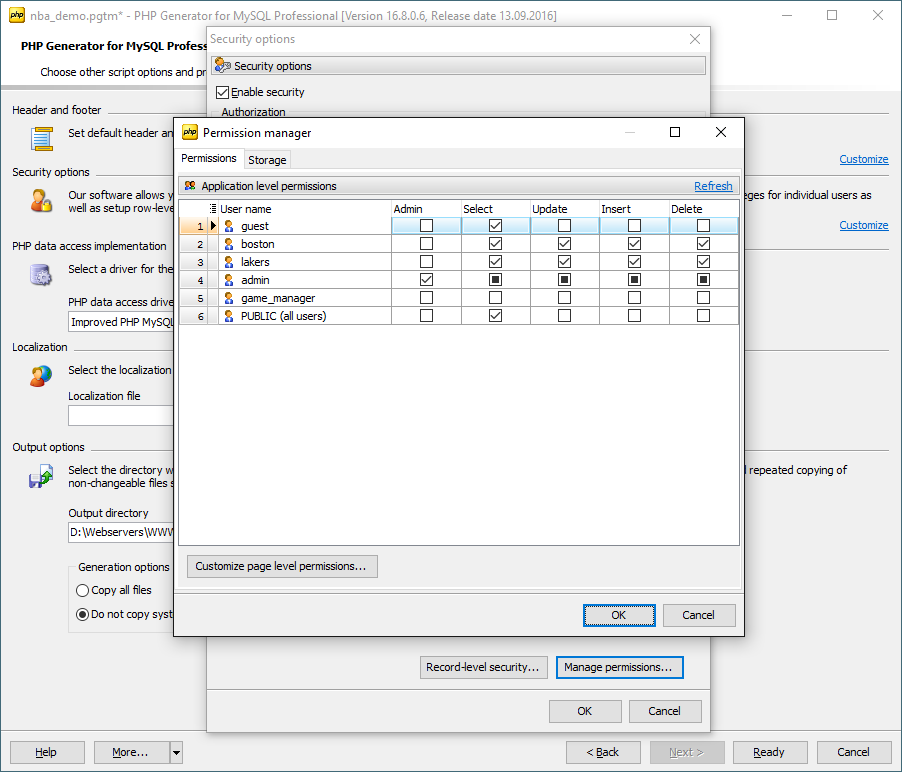The image size is (902, 772).
Task: Click the guest user icon
Action: (x=229, y=226)
